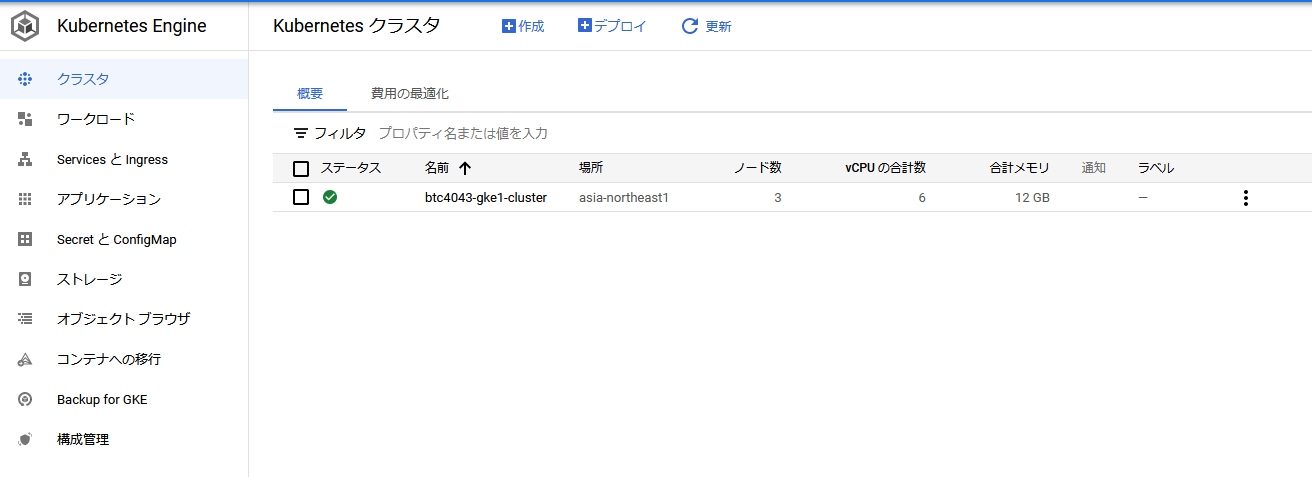Click the ステータス column header

351,168
